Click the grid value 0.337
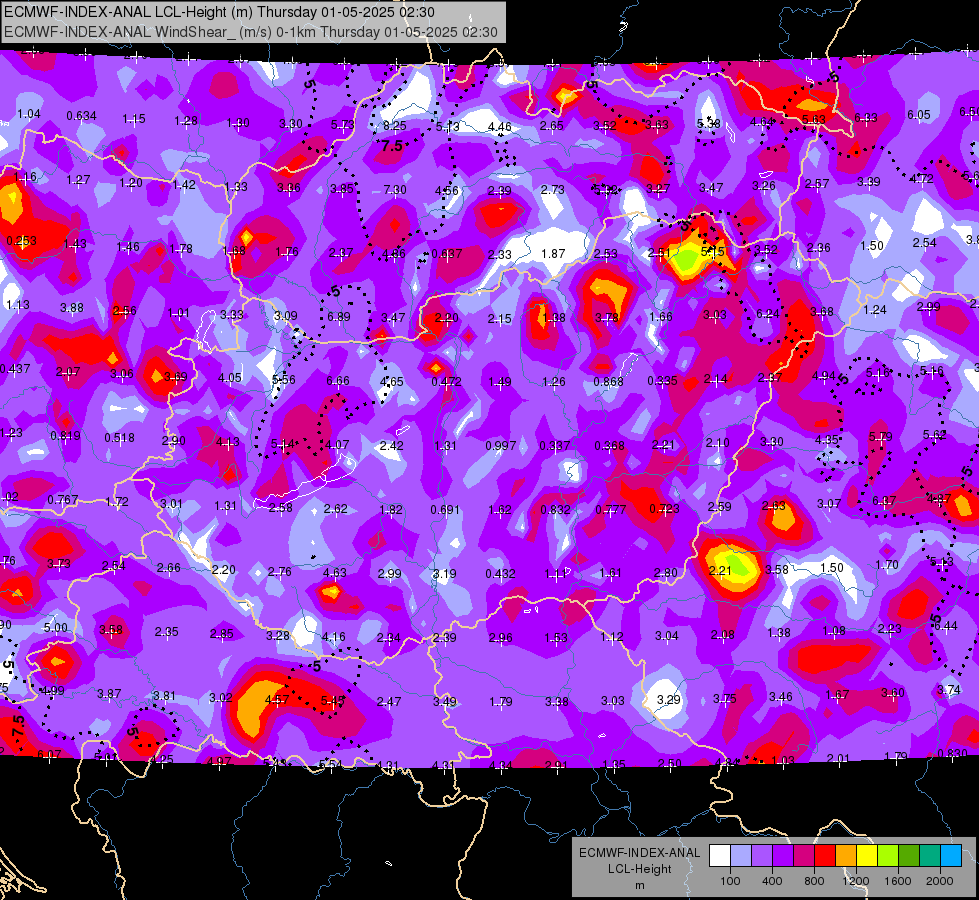Image resolution: width=979 pixels, height=900 pixels. (554, 445)
